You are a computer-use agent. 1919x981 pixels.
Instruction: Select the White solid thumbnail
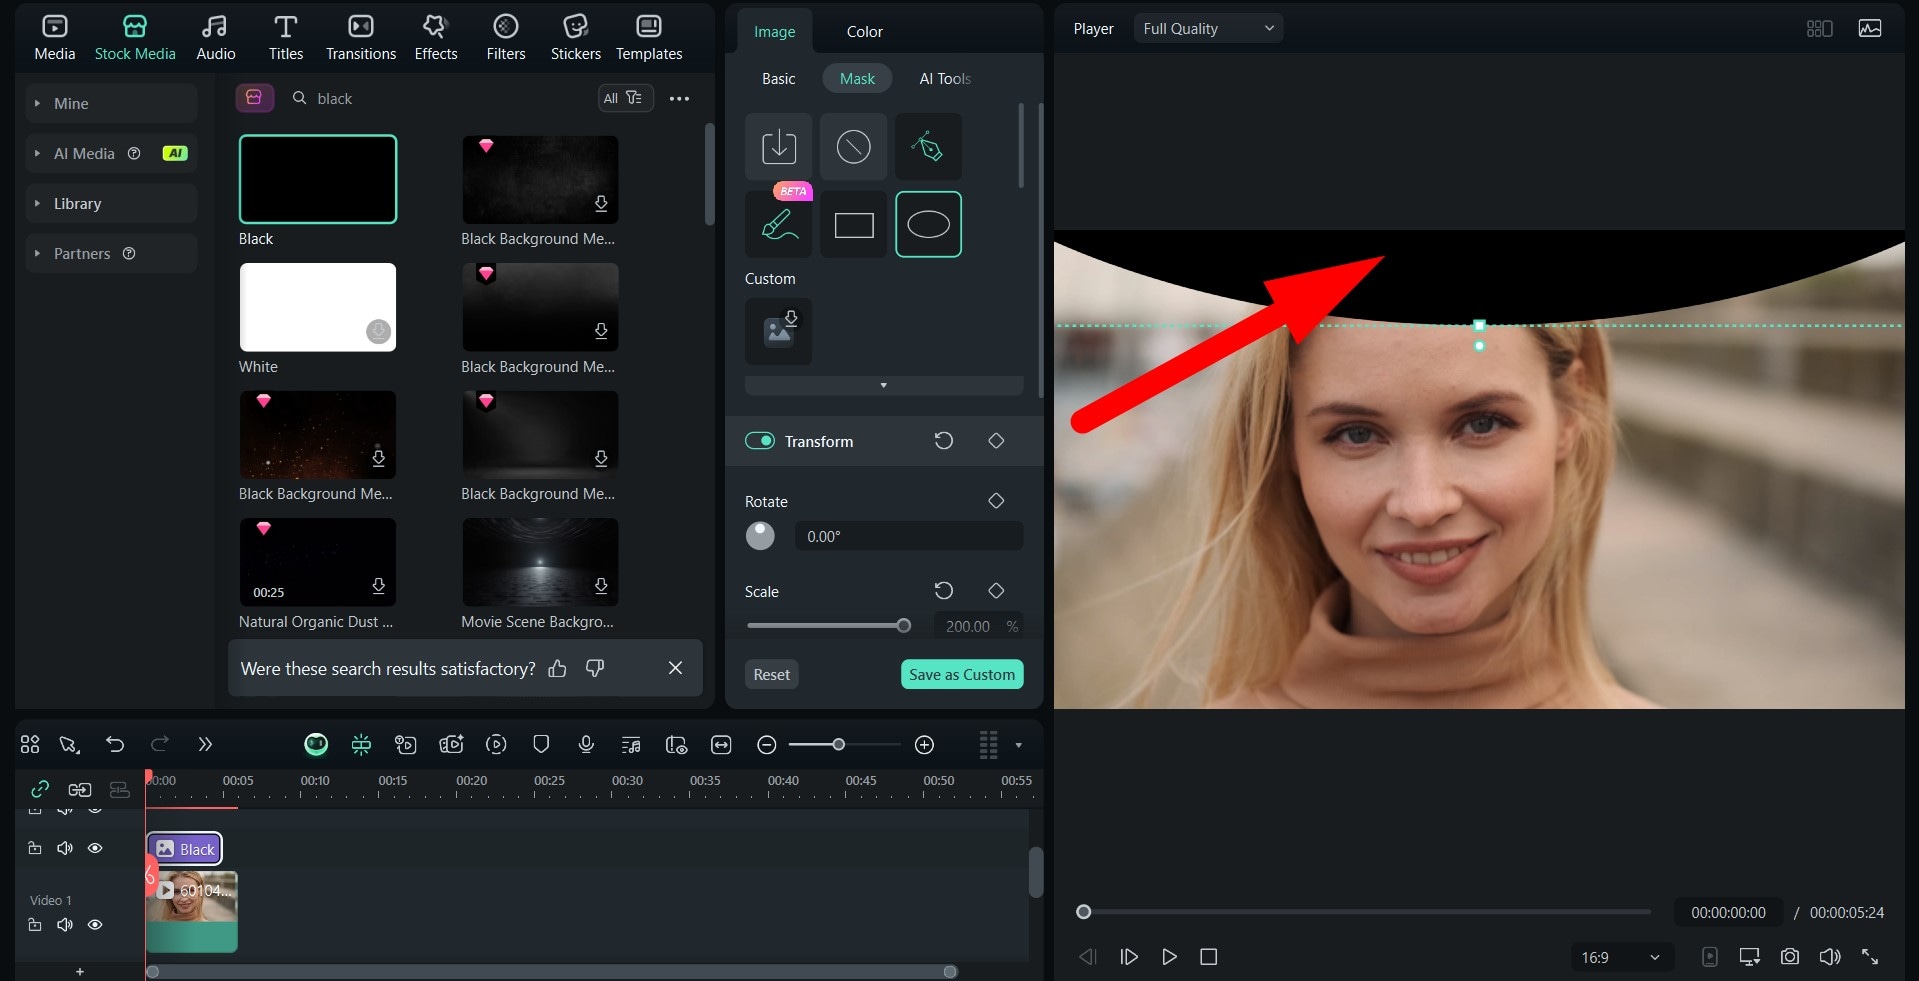pyautogui.click(x=318, y=307)
